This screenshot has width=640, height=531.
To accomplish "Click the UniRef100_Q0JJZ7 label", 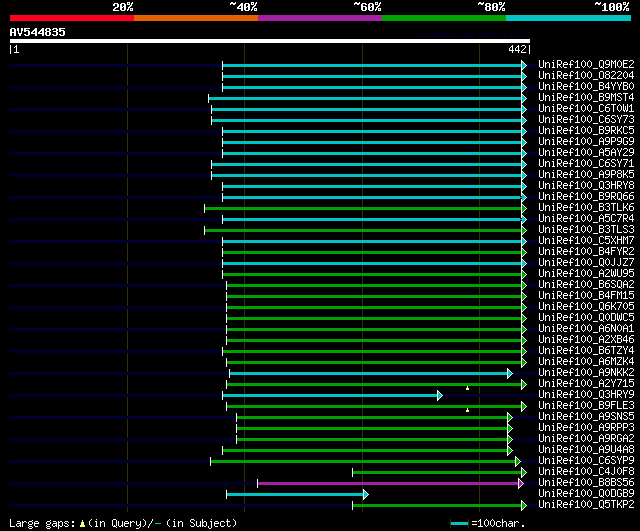I will tap(586, 263).
